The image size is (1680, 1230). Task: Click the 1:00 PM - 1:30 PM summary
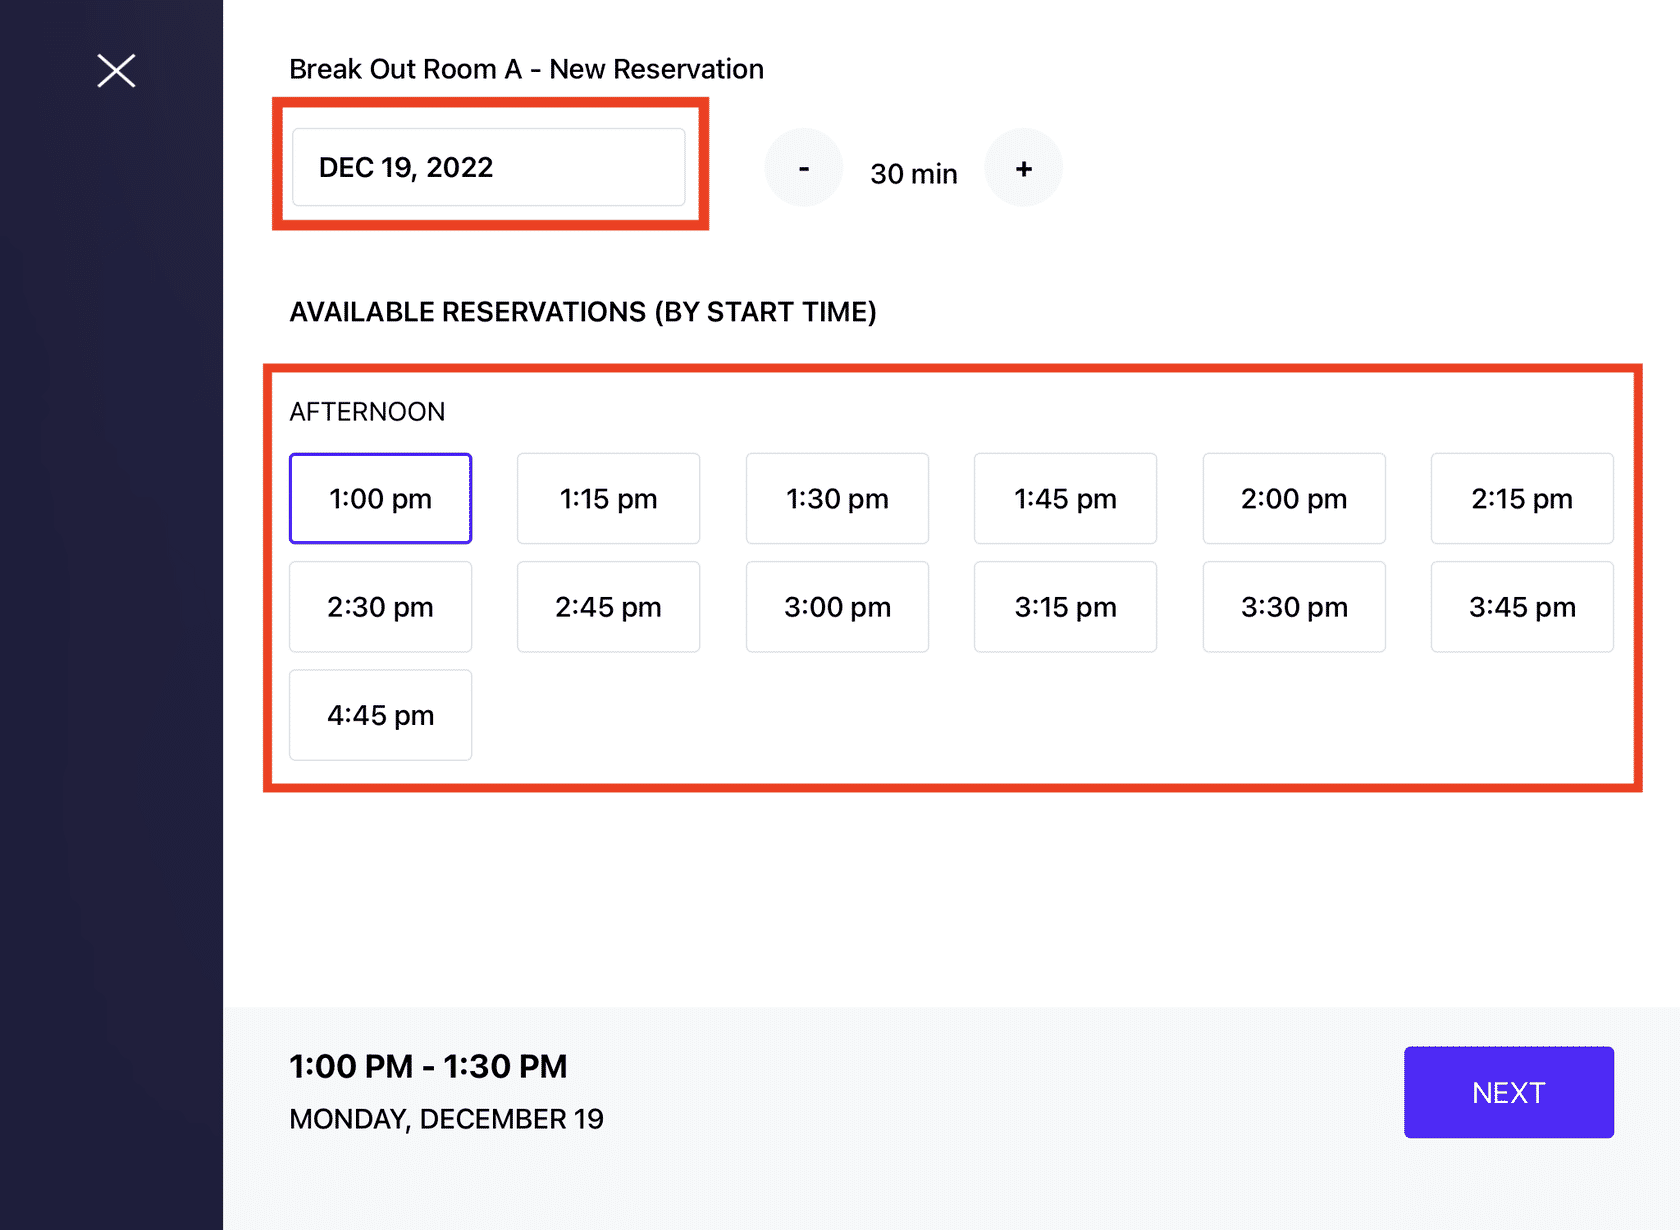pyautogui.click(x=428, y=1067)
